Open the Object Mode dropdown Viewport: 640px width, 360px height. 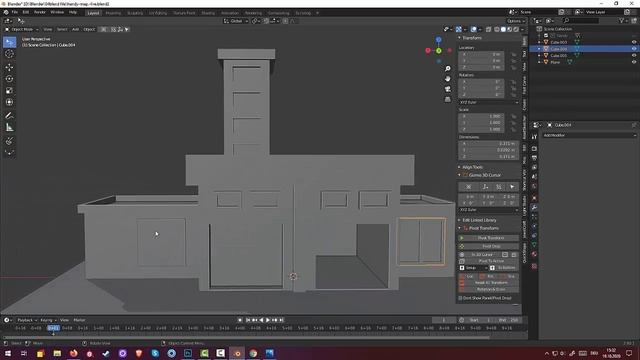point(22,29)
